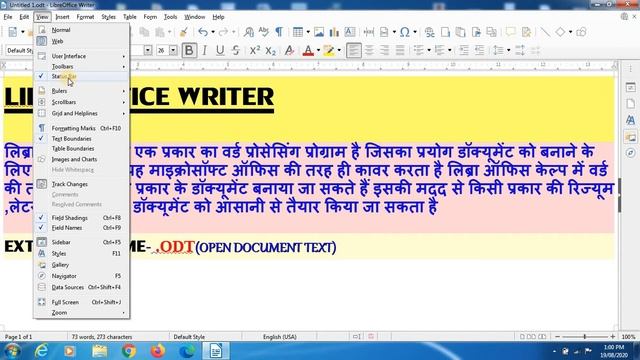Expand Scrollbars submenu

click(x=82, y=102)
